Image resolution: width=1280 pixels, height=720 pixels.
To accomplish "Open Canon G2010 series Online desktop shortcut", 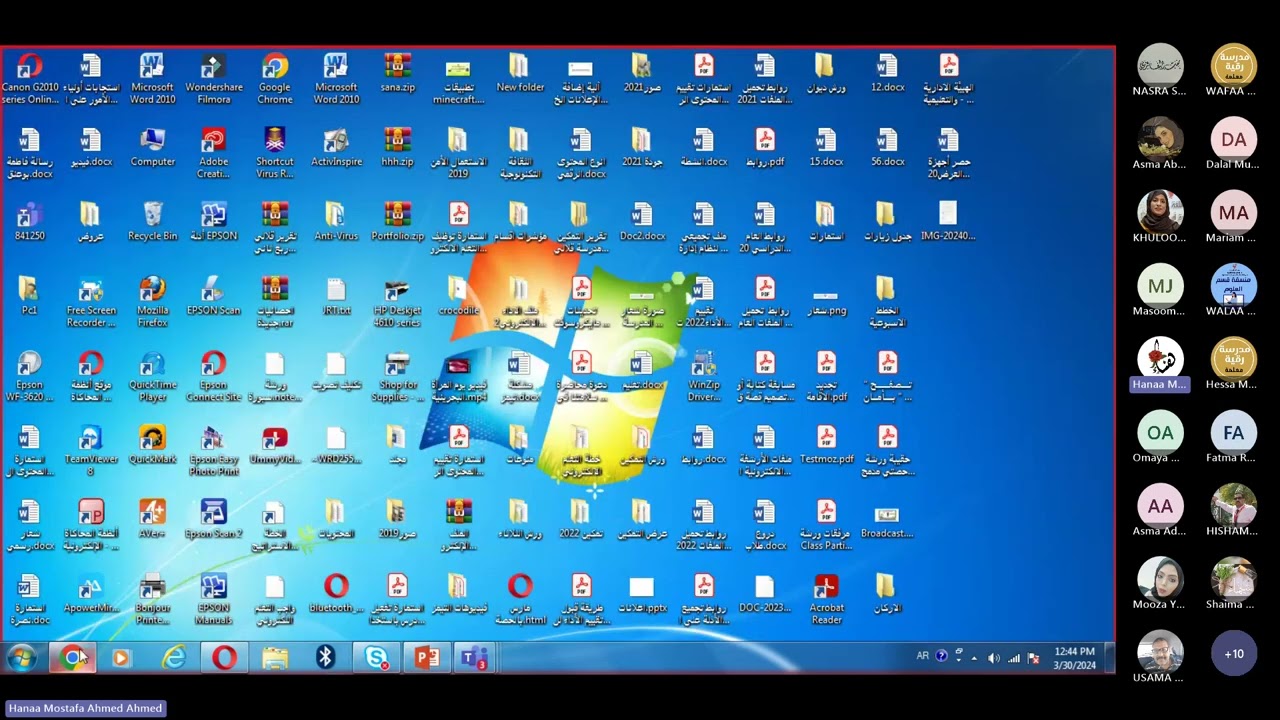I will click(x=29, y=78).
